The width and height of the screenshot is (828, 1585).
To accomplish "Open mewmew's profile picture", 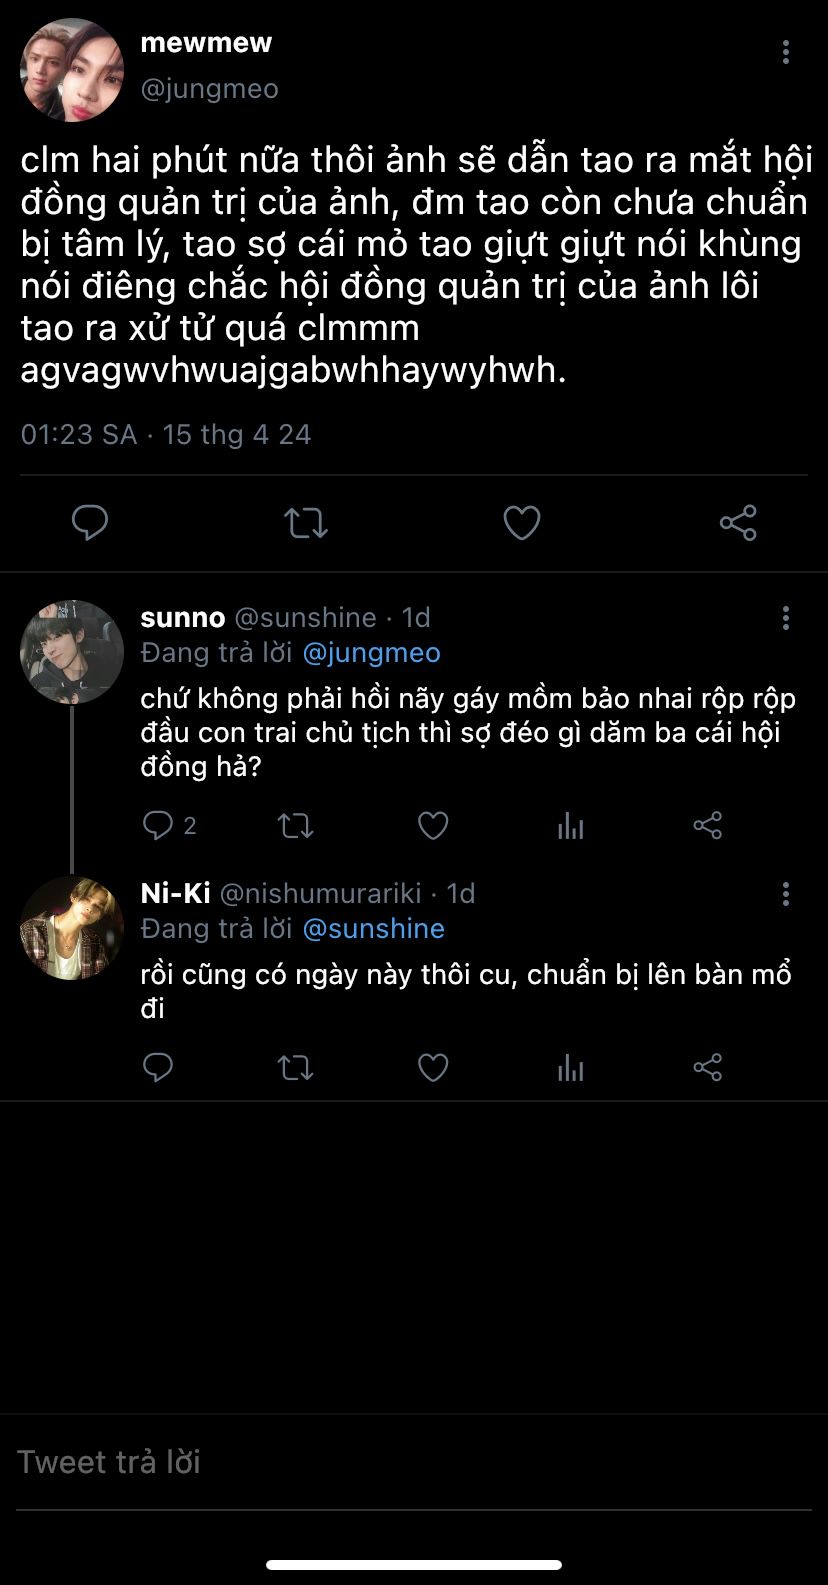I will coord(72,70).
